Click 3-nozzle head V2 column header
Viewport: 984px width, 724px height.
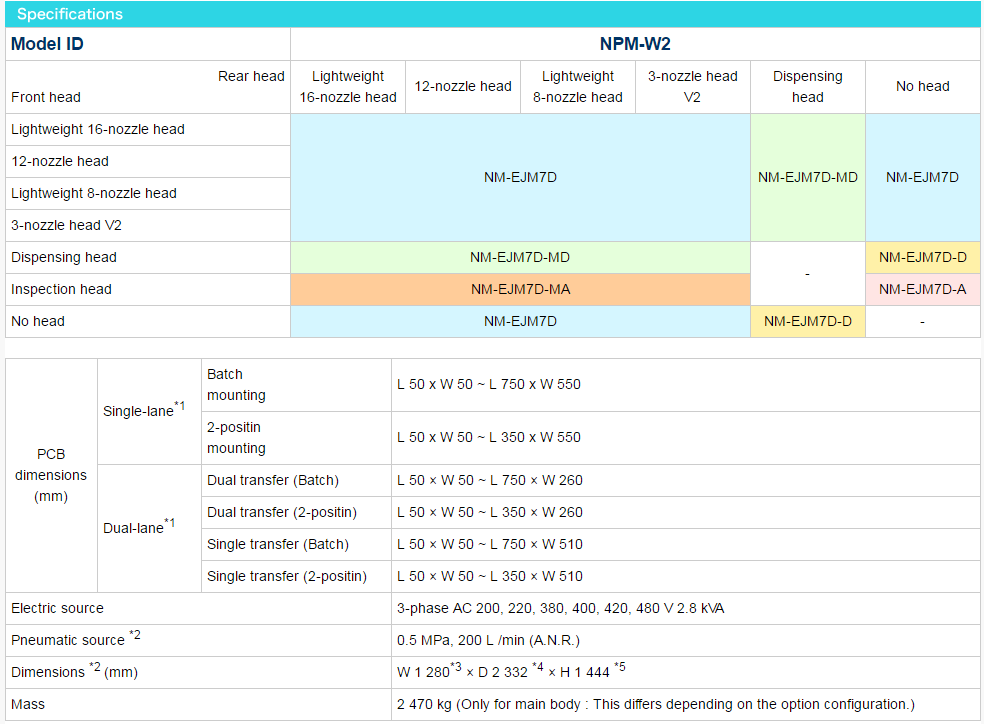[693, 87]
